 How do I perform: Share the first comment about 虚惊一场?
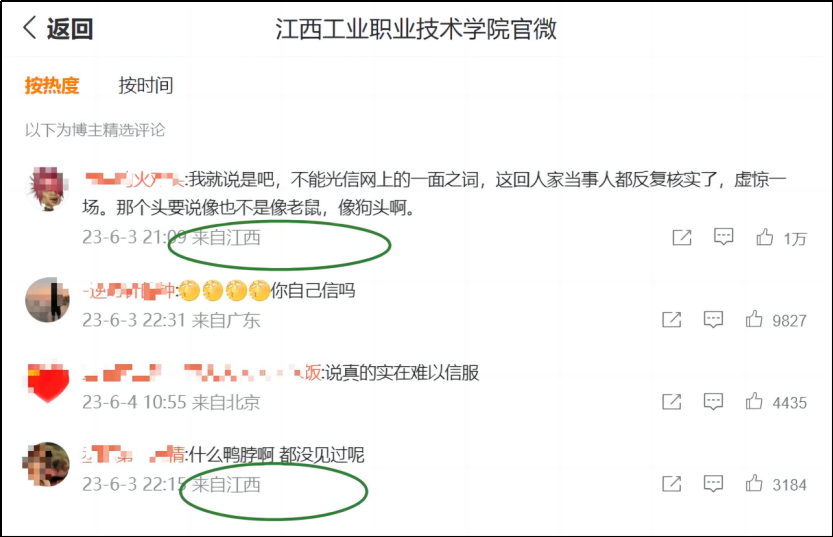[682, 237]
